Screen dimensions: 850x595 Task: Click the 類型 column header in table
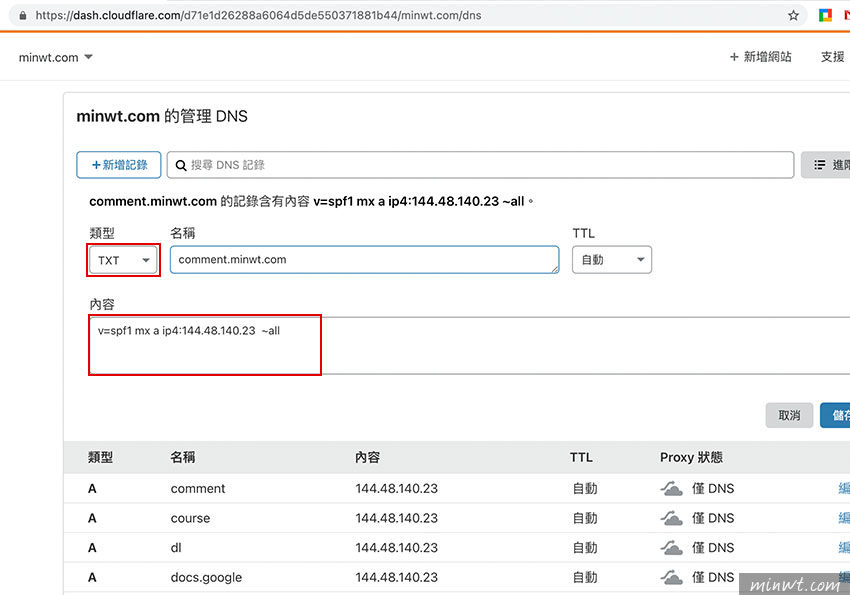tap(100, 457)
